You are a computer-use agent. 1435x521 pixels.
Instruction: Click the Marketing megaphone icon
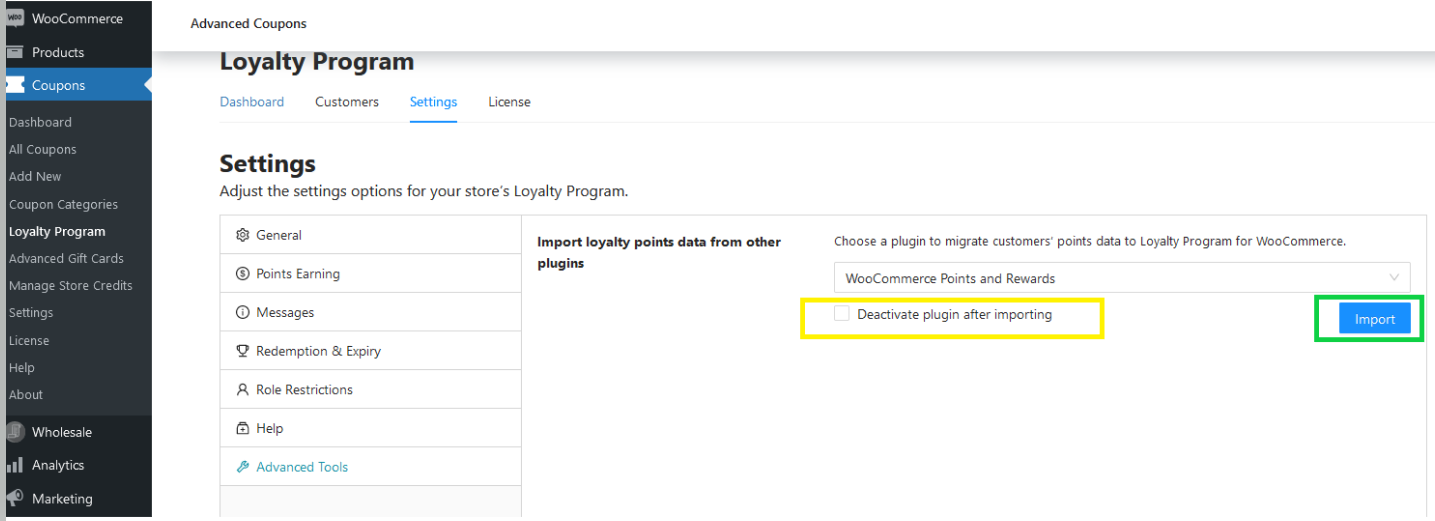tap(15, 498)
